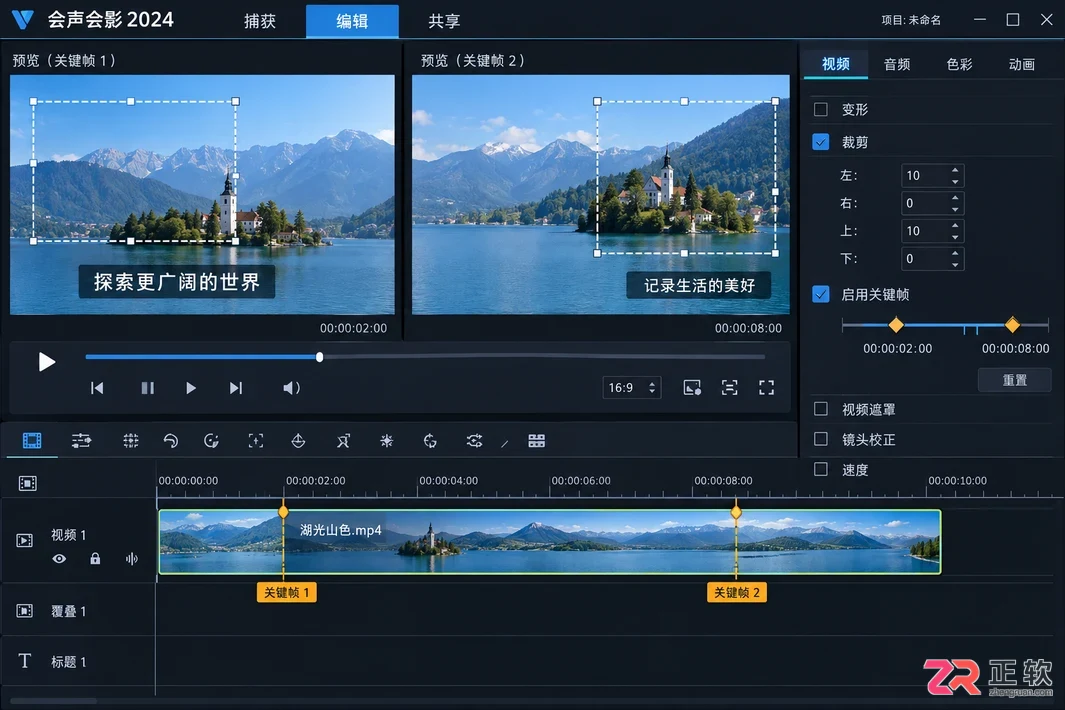Click the track icon above 视频 1 header

click(28, 483)
